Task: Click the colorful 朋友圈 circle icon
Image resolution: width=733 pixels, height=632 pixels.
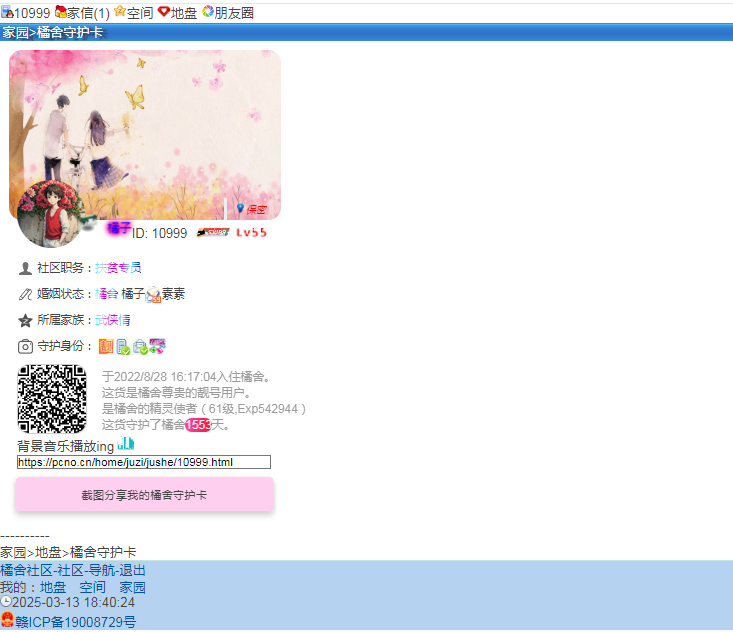Action: tap(208, 11)
